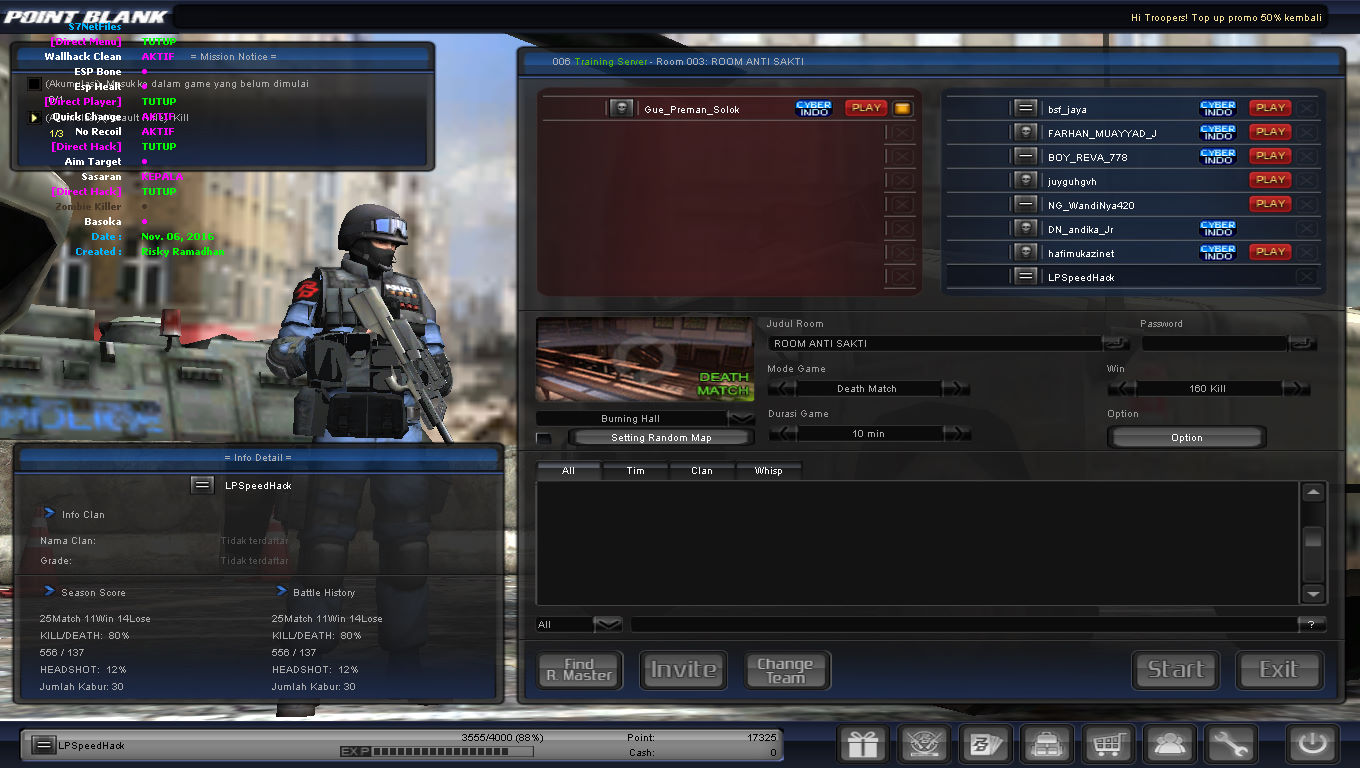
Task: Click the PLAY badge on NG_WandiNya420 row
Action: (x=1270, y=204)
